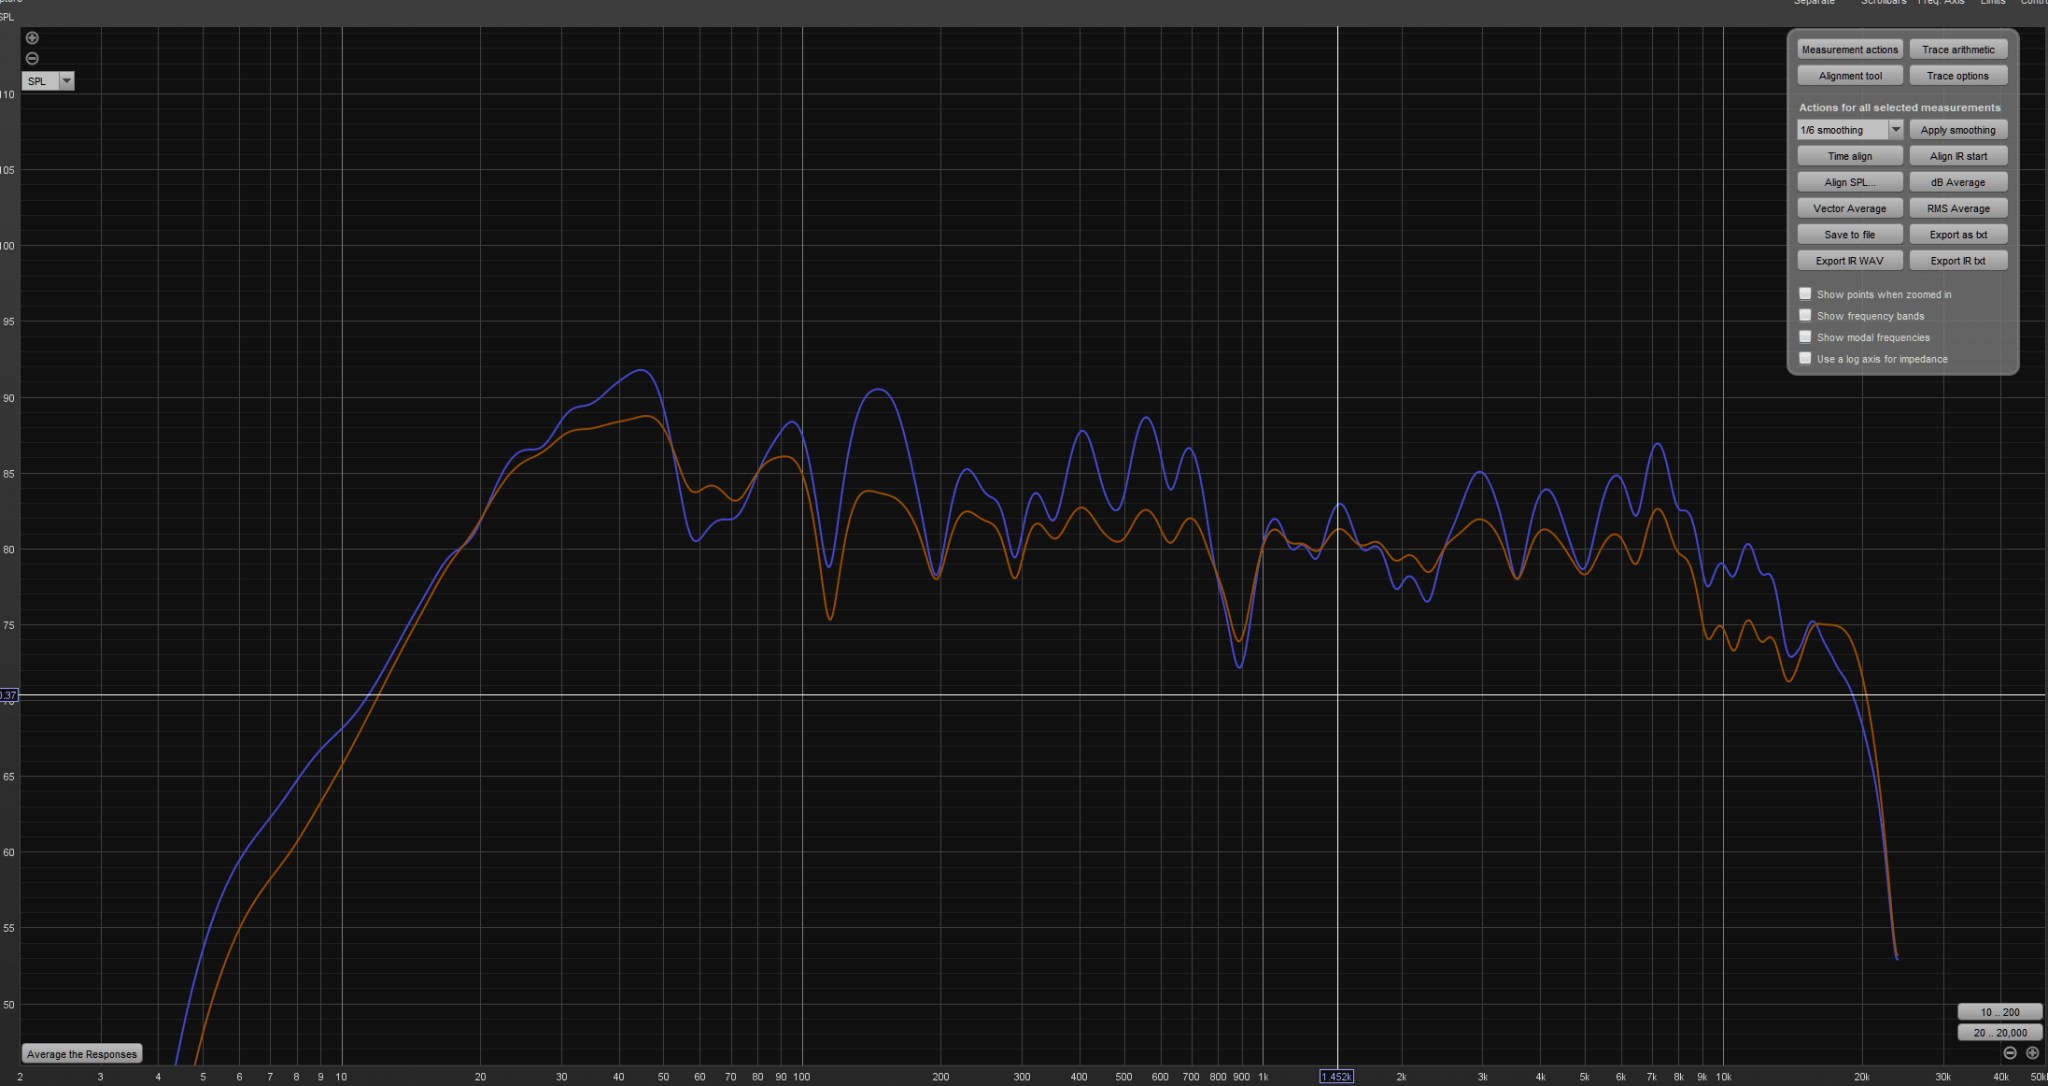This screenshot has height=1086, width=2048.
Task: Click the 1.452k cursor frequency readout
Action: [1336, 1077]
